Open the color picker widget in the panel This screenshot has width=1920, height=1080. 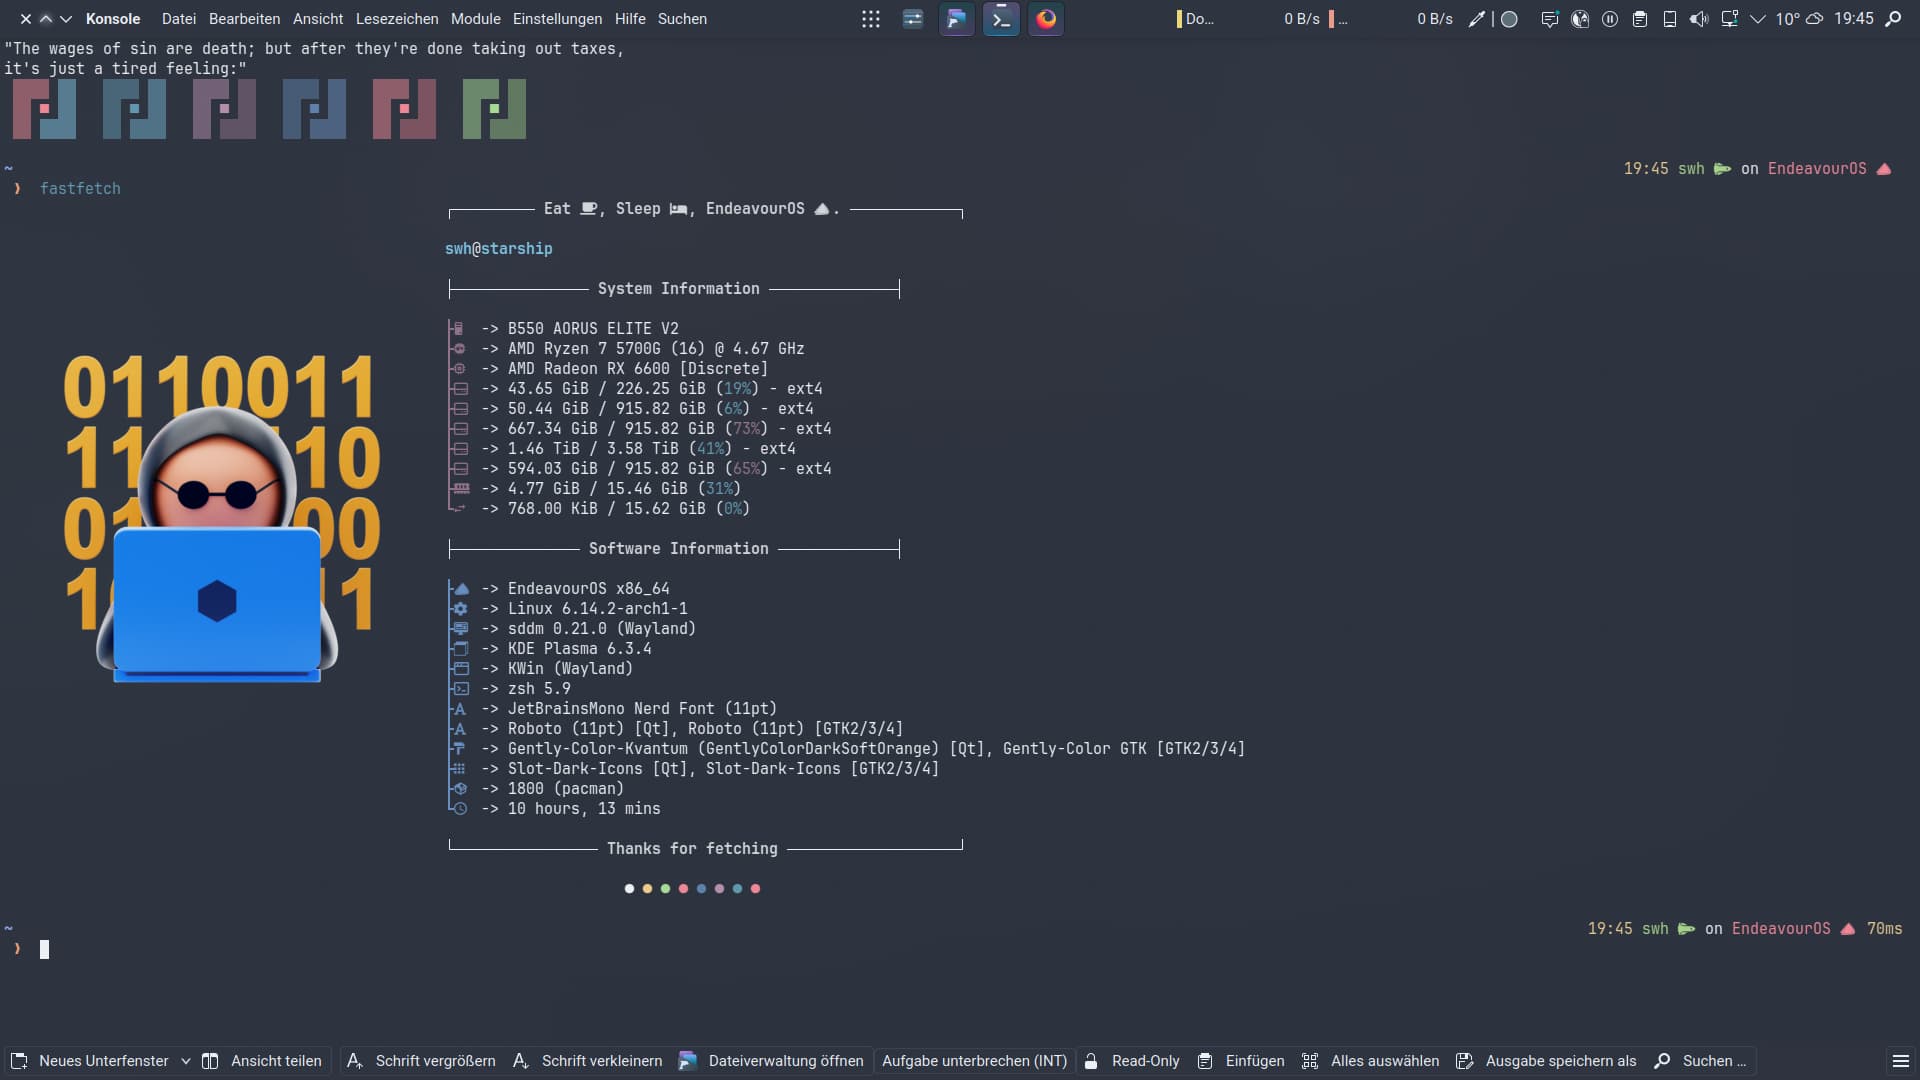click(1477, 19)
